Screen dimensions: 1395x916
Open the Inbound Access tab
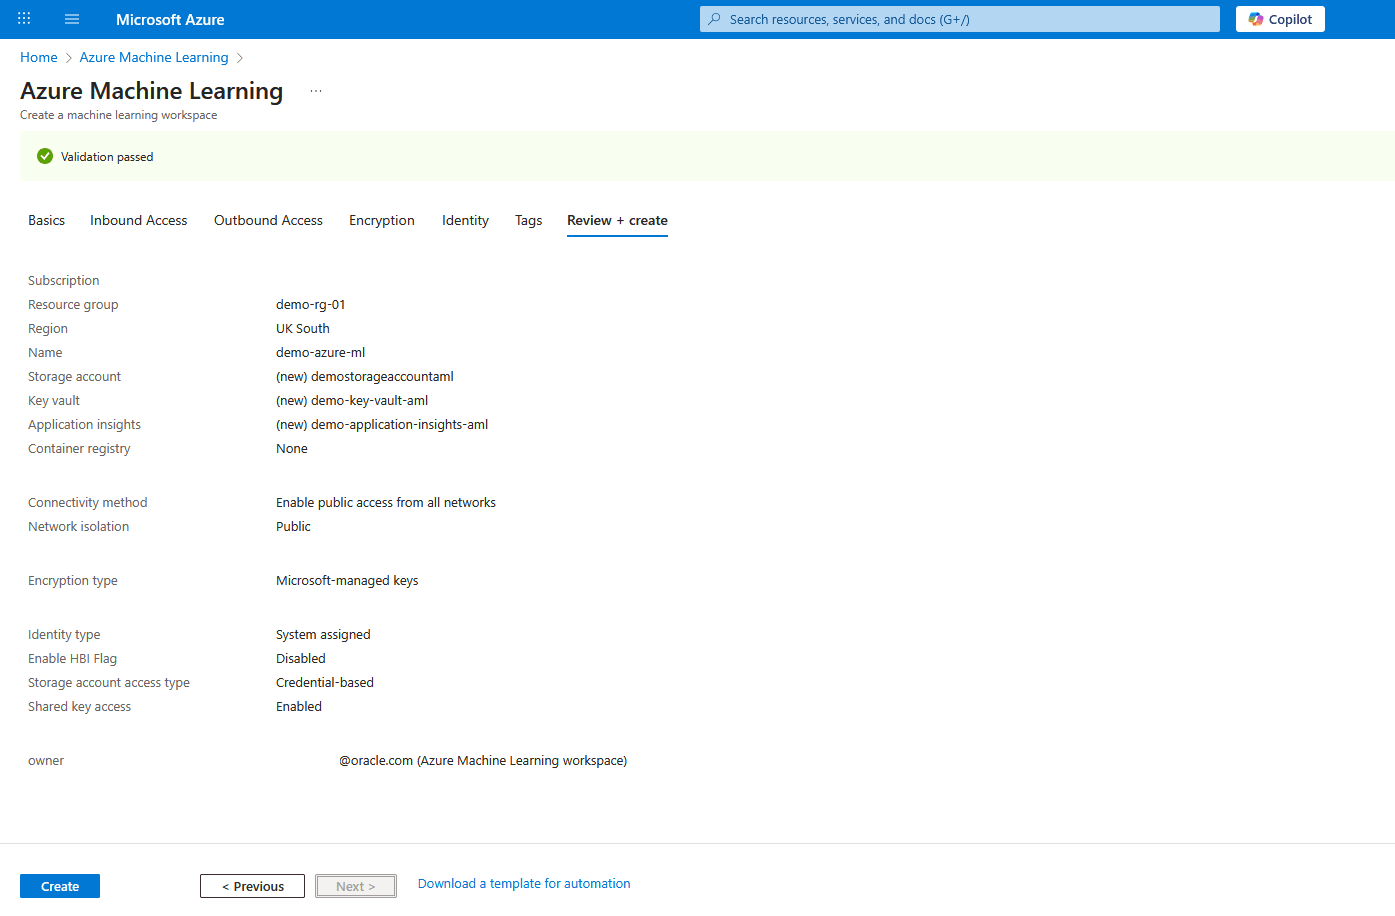pyautogui.click(x=138, y=220)
